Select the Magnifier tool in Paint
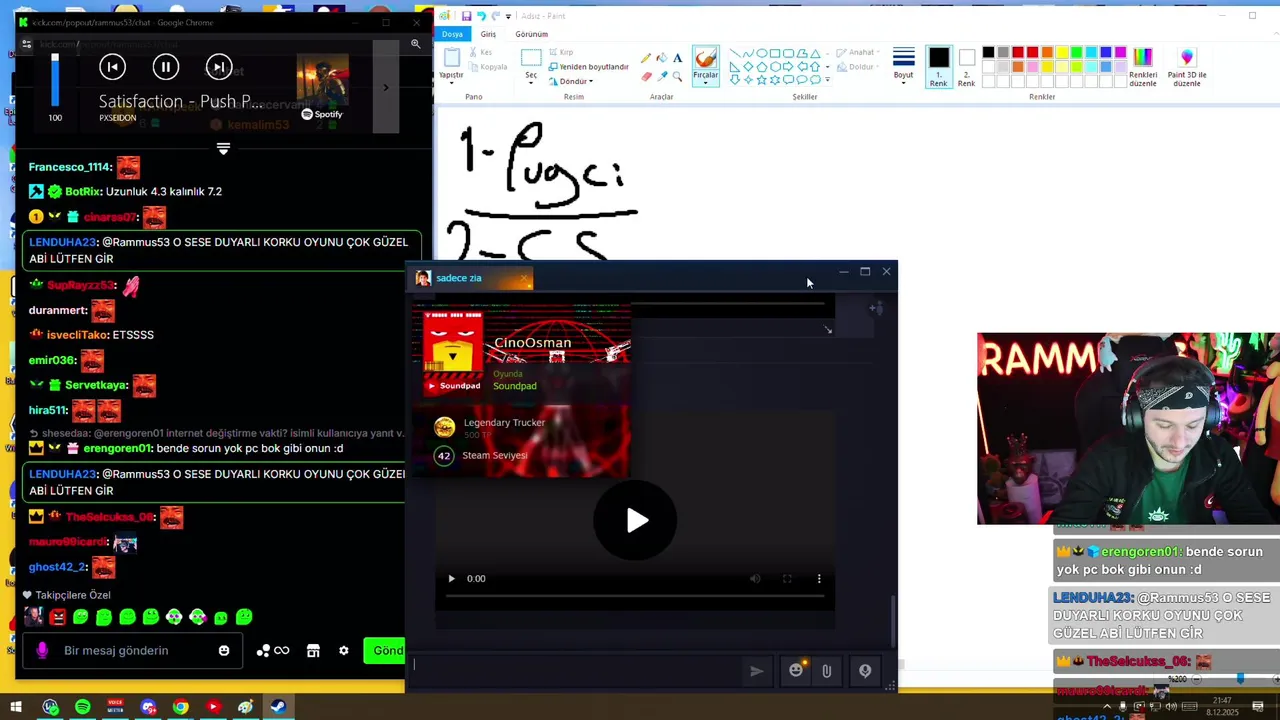Screen dimensions: 1280x720 coord(677,76)
